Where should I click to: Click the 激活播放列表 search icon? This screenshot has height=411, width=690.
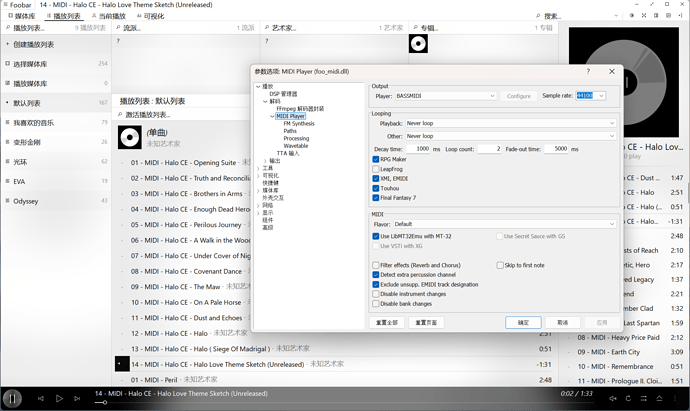(120, 115)
